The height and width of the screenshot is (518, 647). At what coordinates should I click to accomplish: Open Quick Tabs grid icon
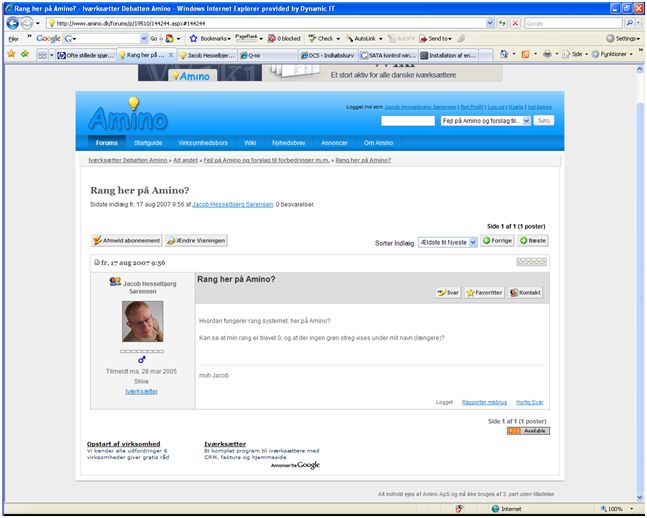(x=42, y=55)
